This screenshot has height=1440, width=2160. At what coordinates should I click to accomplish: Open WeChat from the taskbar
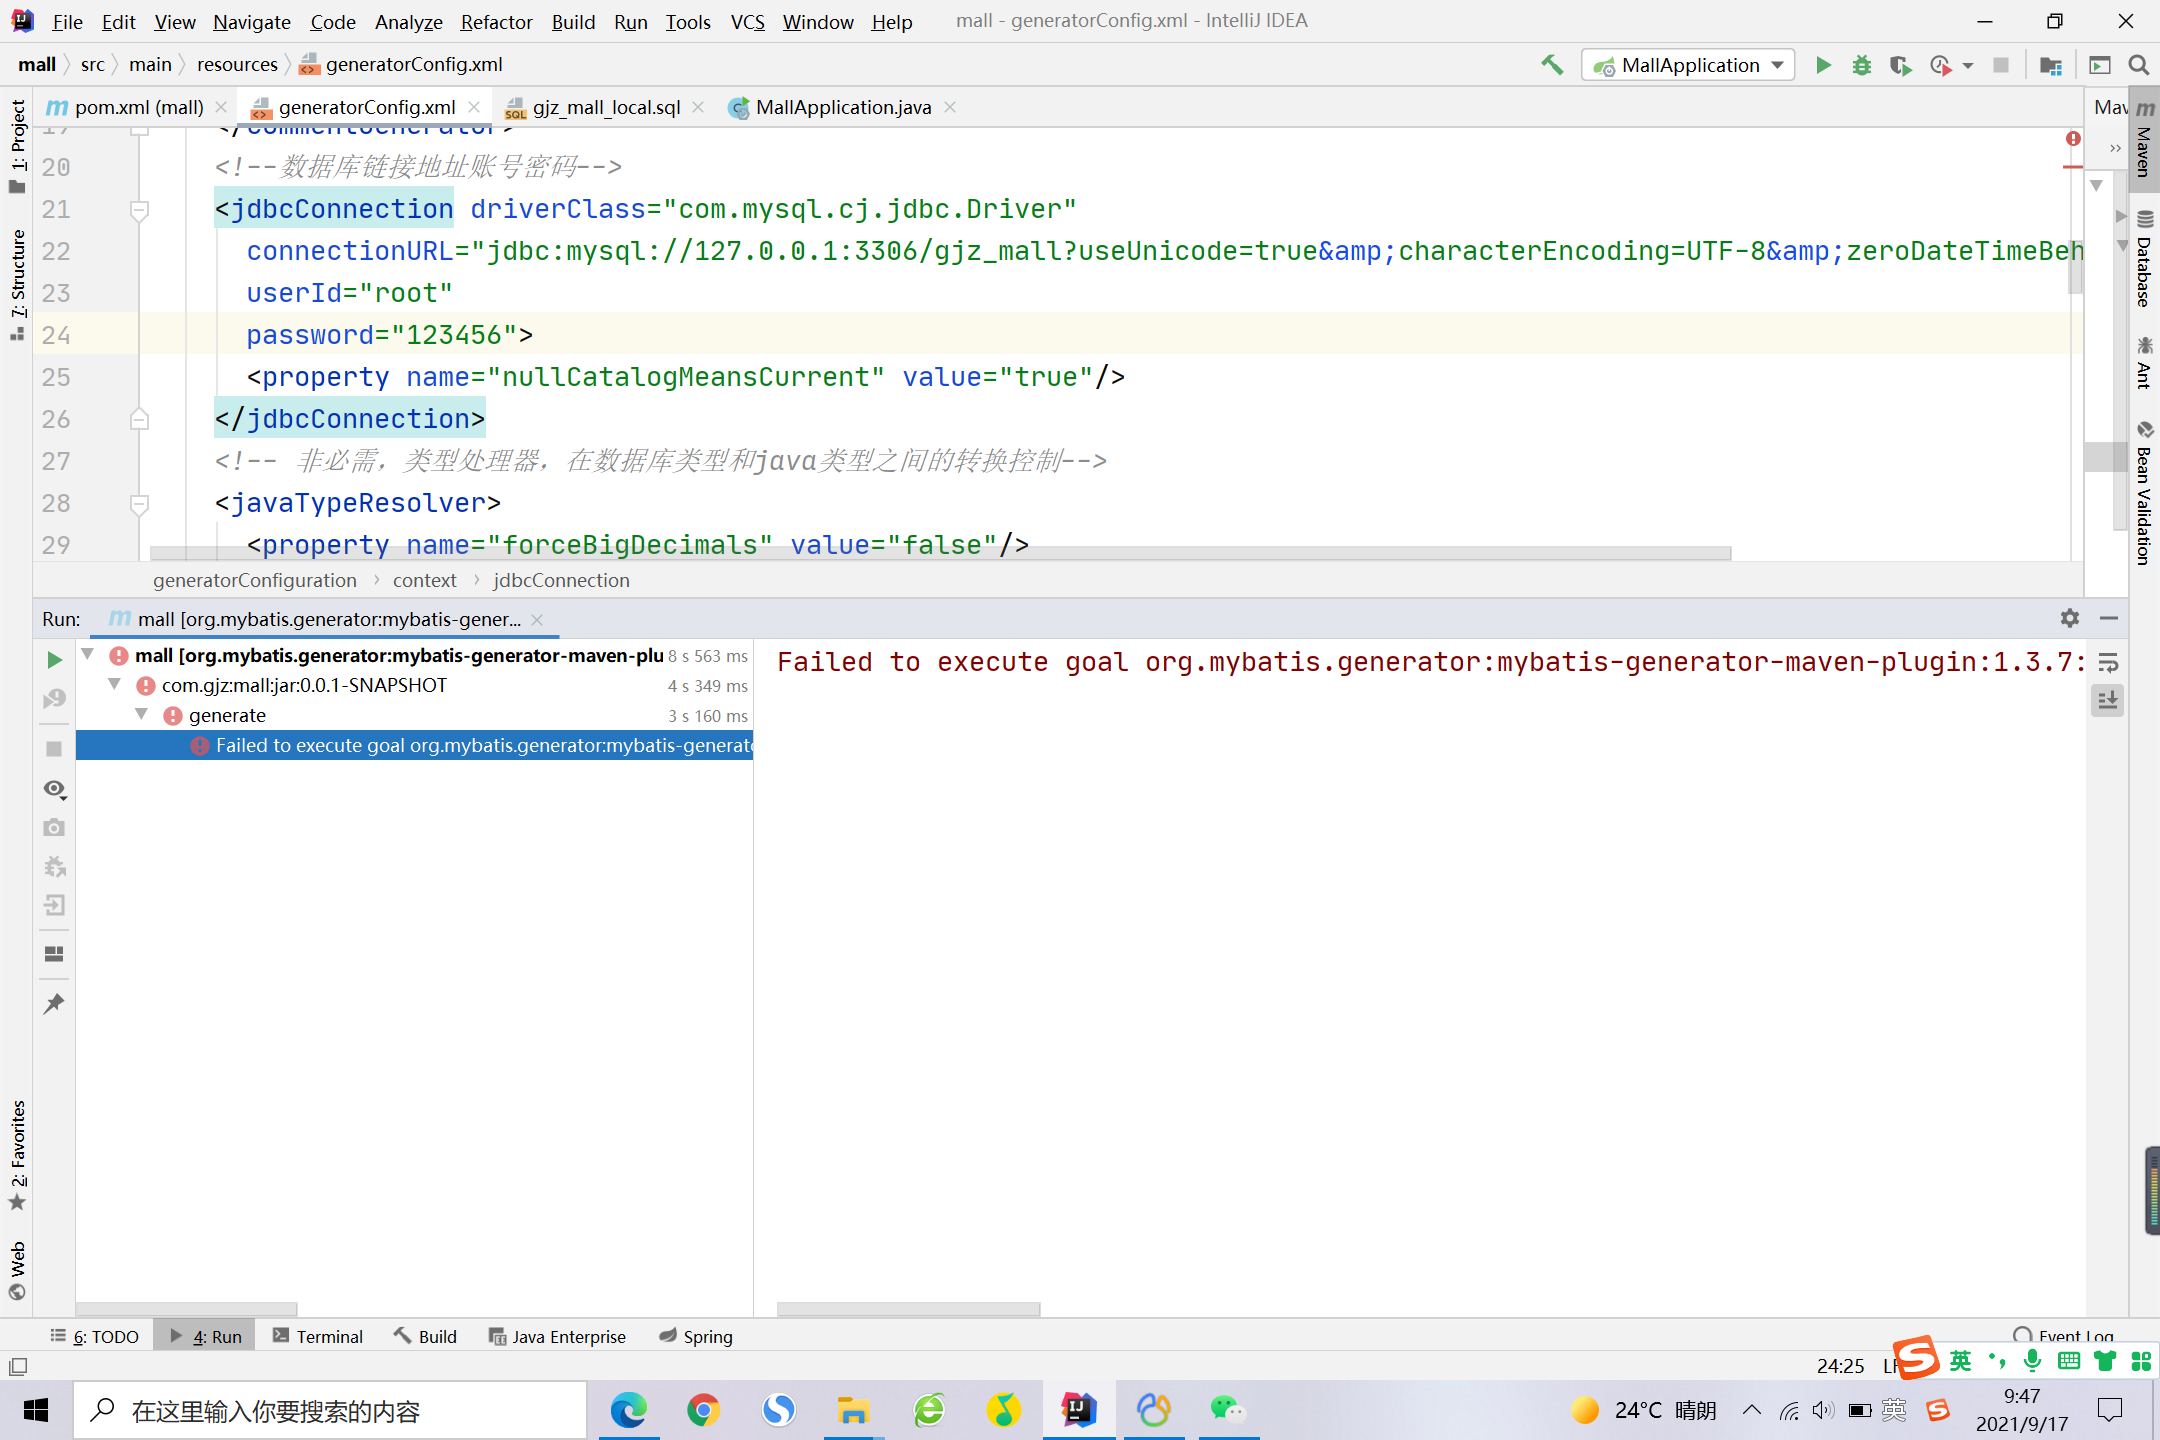(x=1228, y=1410)
